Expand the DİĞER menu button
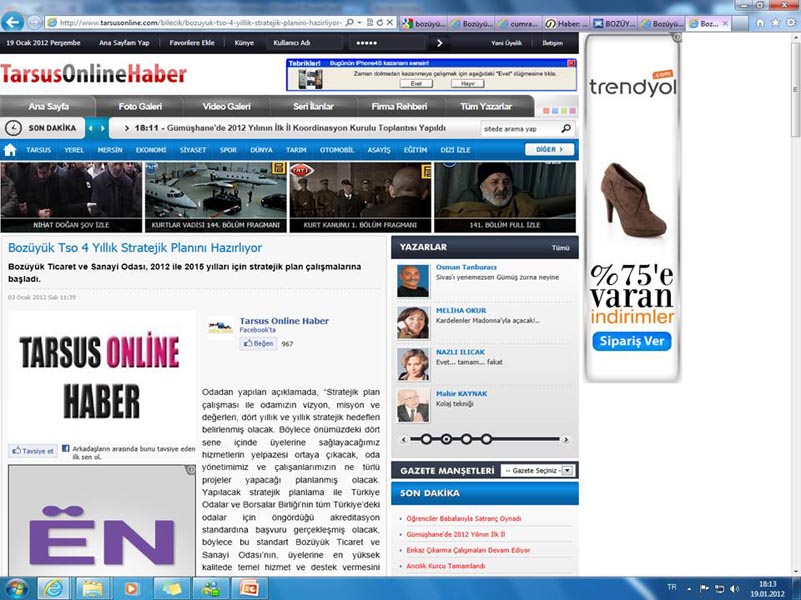 (549, 149)
